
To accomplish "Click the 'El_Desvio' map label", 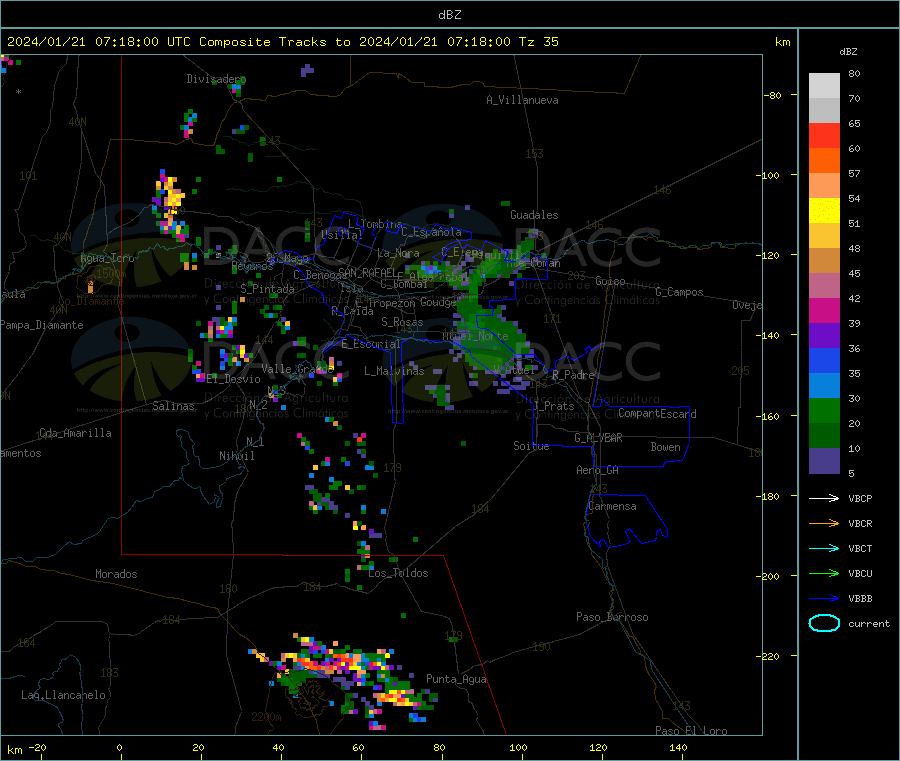I will tap(234, 379).
